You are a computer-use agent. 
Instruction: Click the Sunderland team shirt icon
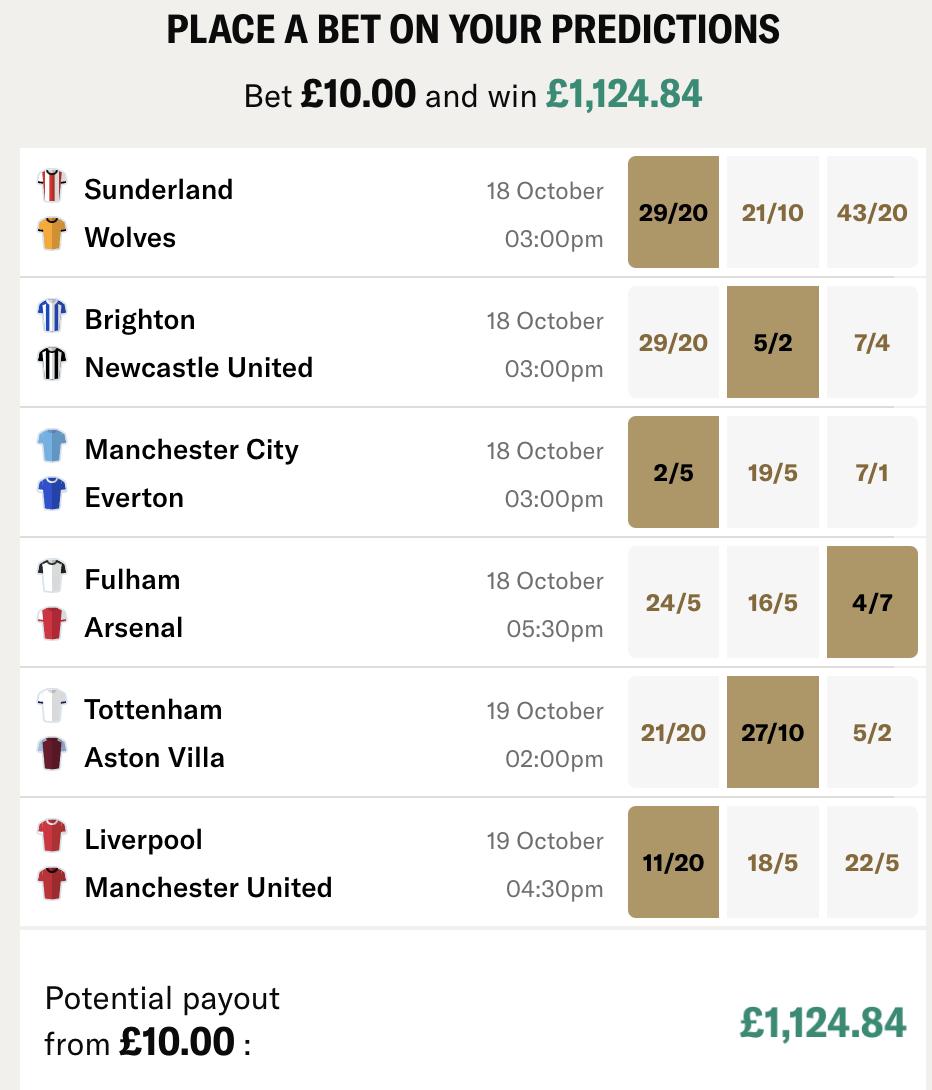[x=52, y=187]
